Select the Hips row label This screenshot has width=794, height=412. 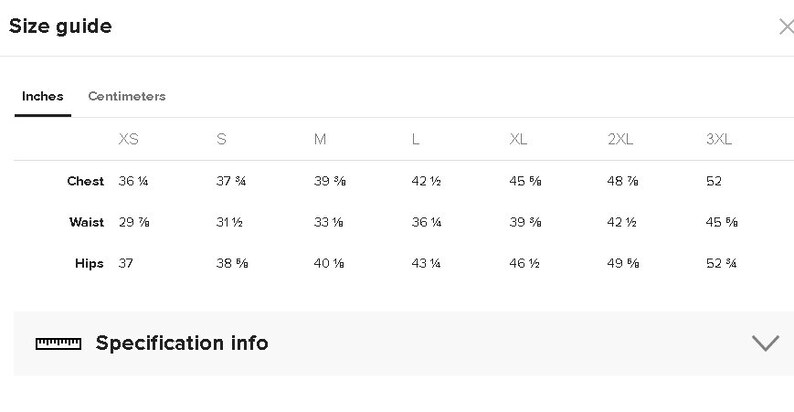pos(89,264)
